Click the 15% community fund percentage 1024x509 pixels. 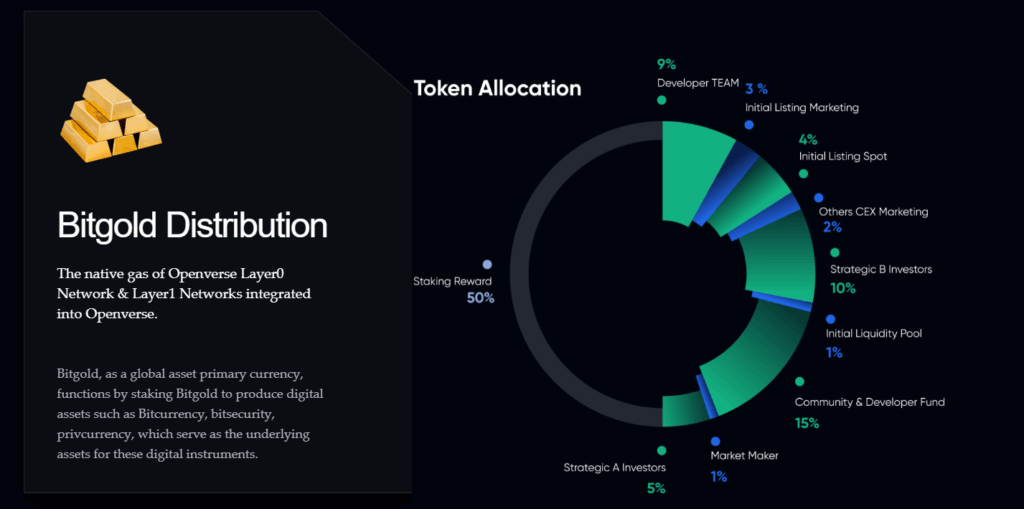pos(807,423)
